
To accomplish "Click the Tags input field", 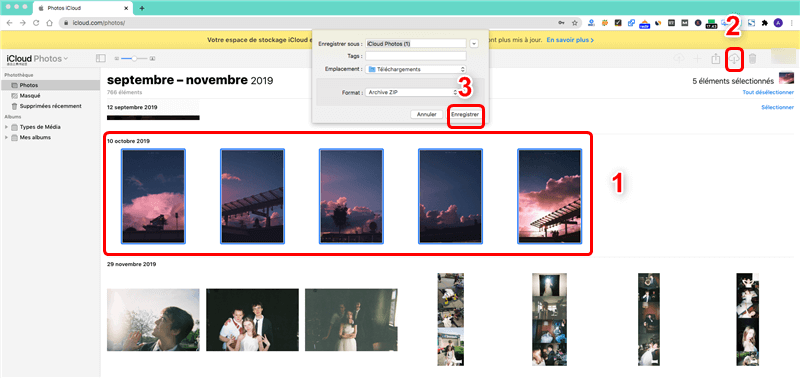I will click(x=416, y=56).
